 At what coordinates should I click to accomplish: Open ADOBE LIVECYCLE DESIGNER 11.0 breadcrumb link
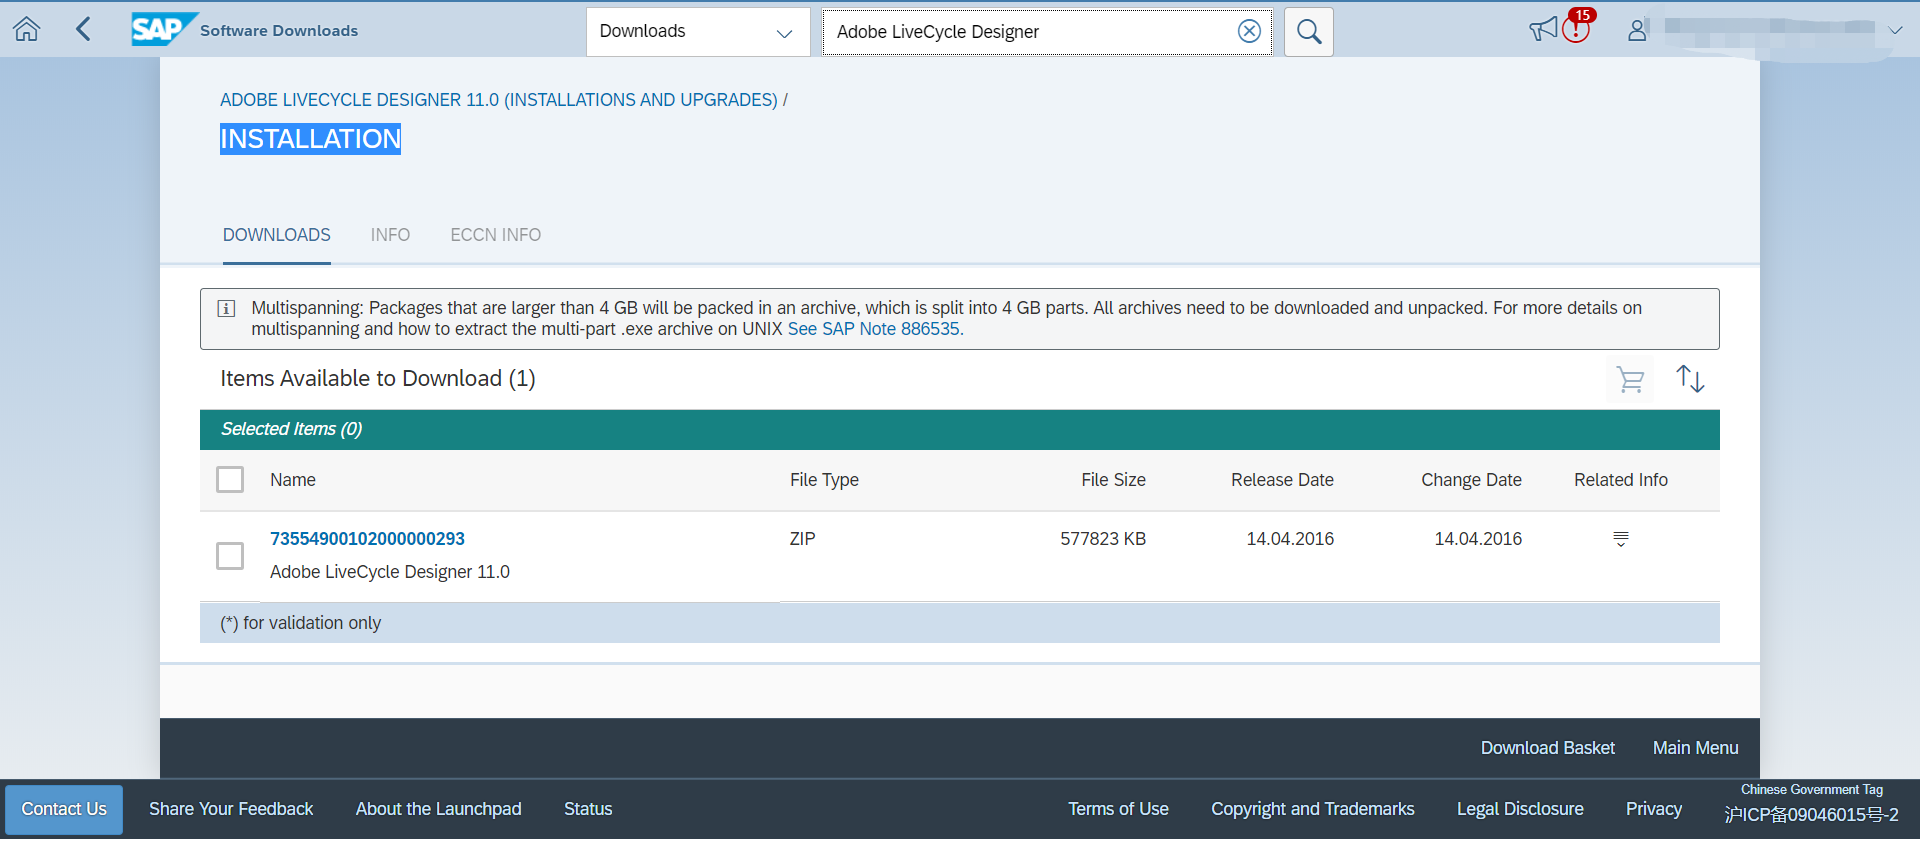[499, 100]
